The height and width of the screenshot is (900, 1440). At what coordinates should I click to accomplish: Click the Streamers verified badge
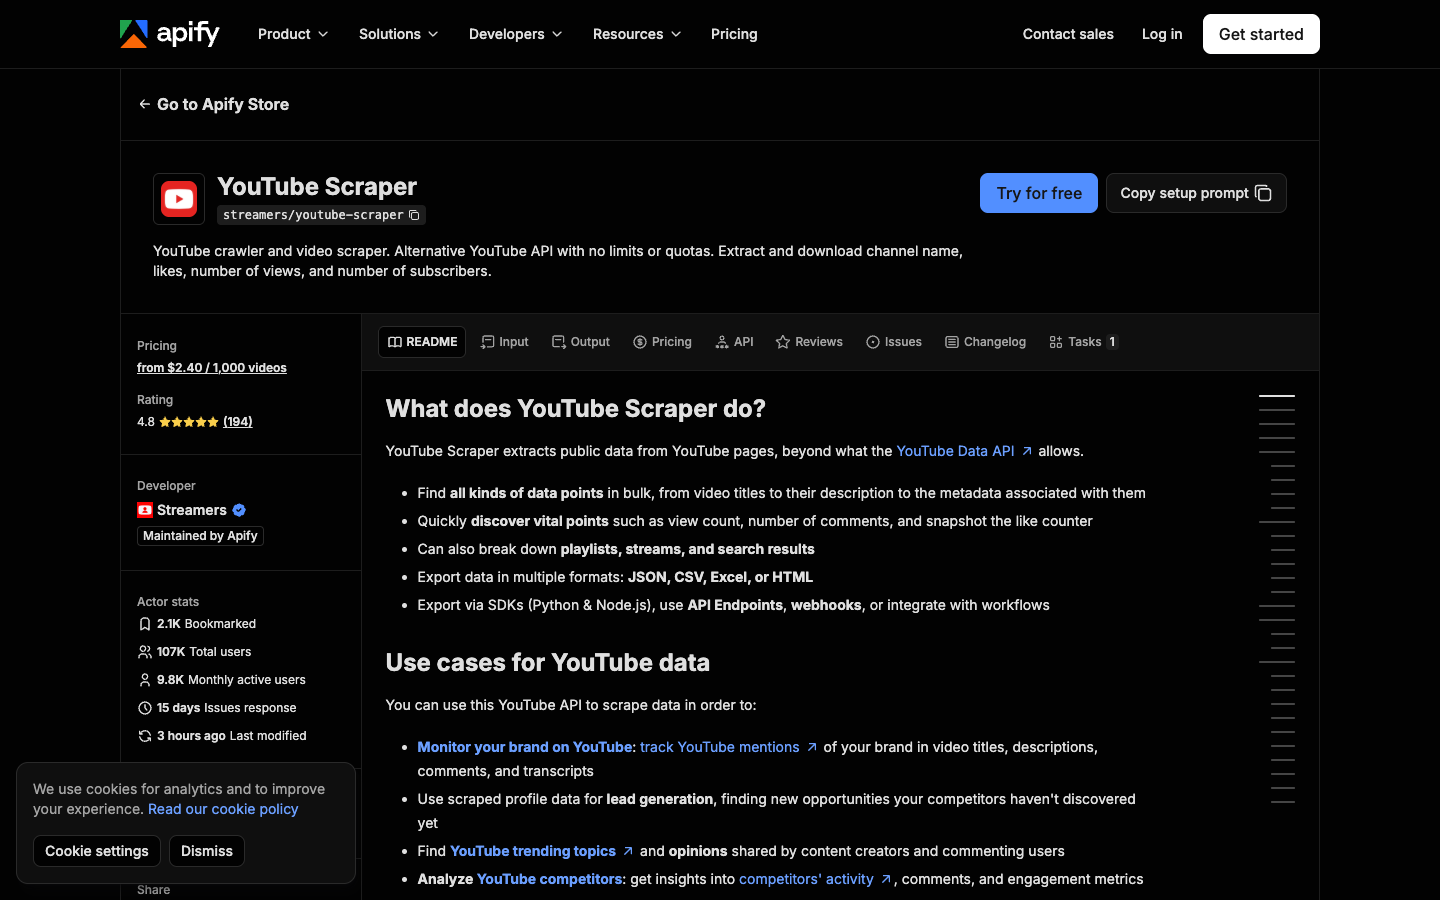point(239,510)
